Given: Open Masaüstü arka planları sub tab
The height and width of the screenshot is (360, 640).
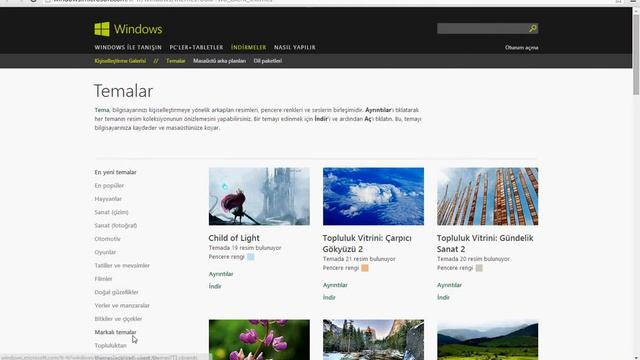Looking at the screenshot, I should (219, 61).
